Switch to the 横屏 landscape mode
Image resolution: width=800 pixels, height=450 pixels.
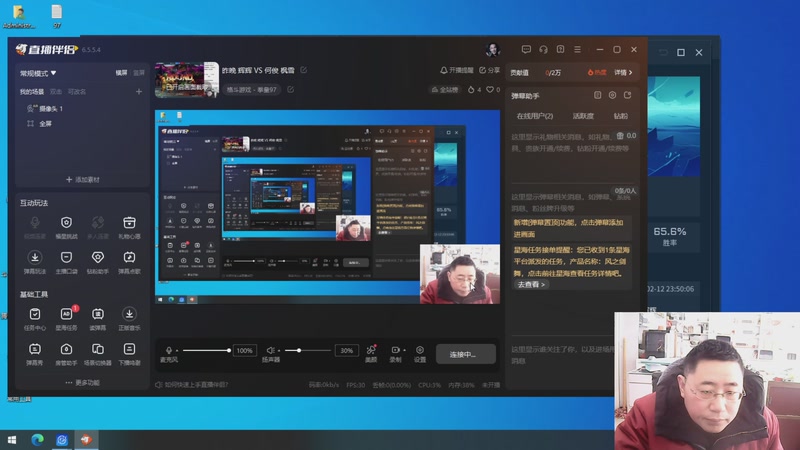(121, 73)
